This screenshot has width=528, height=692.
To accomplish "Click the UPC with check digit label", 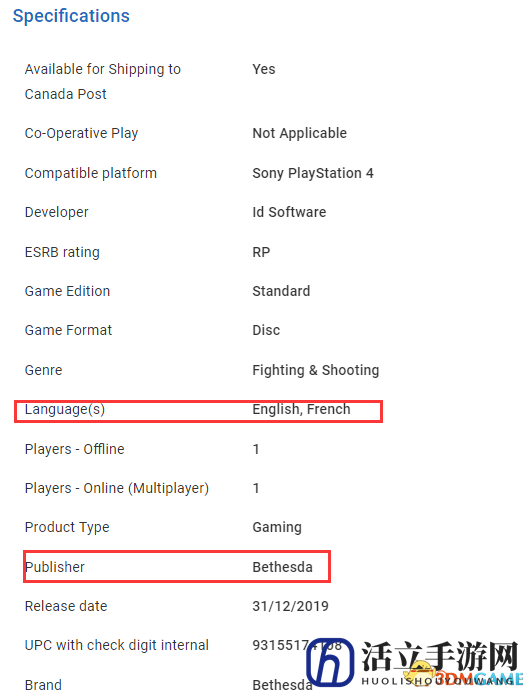I will [117, 646].
